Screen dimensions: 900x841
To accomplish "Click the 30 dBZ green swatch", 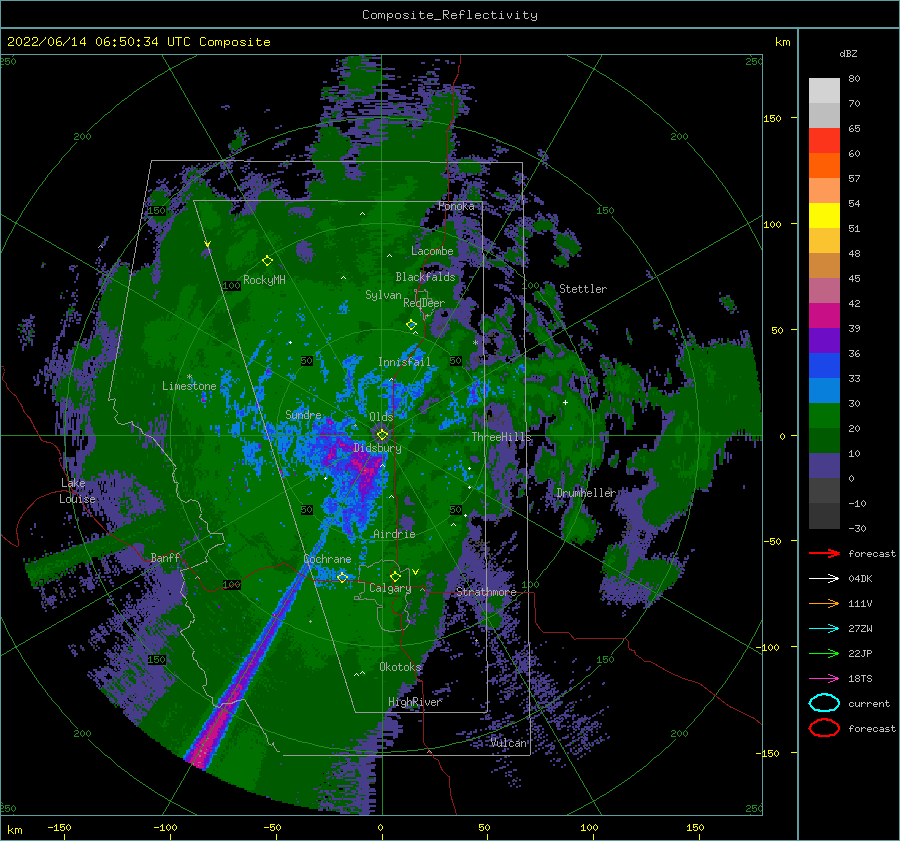I will [824, 415].
